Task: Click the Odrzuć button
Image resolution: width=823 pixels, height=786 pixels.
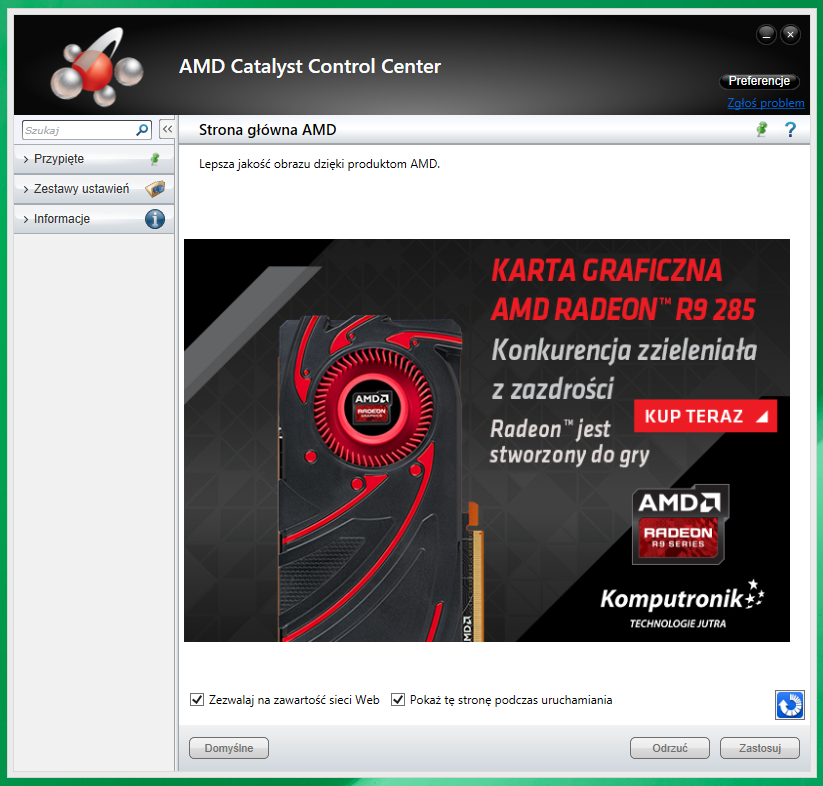Action: pos(670,748)
